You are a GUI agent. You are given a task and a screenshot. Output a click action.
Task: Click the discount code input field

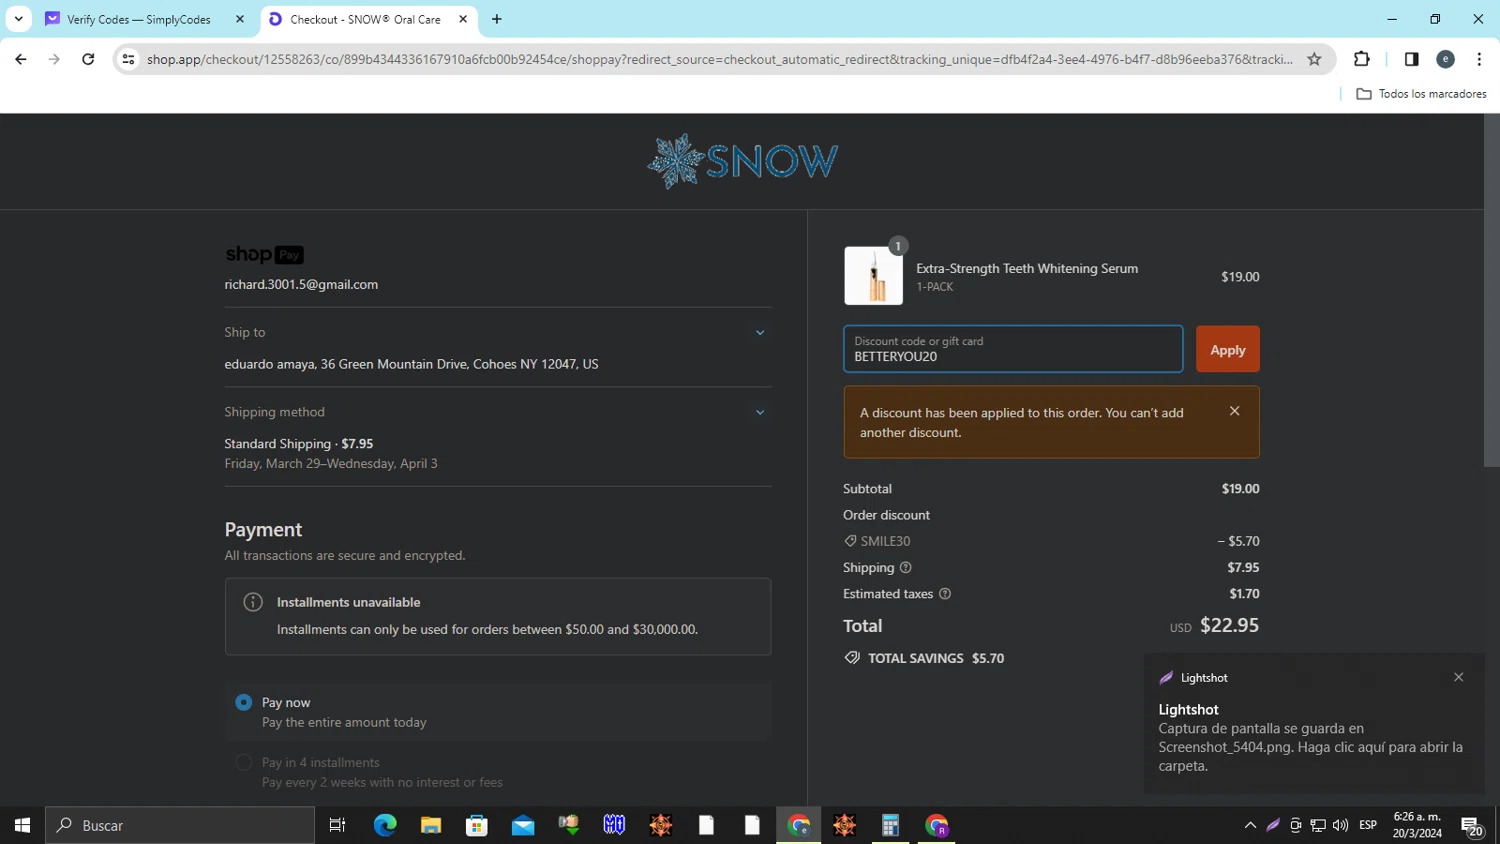click(1013, 349)
